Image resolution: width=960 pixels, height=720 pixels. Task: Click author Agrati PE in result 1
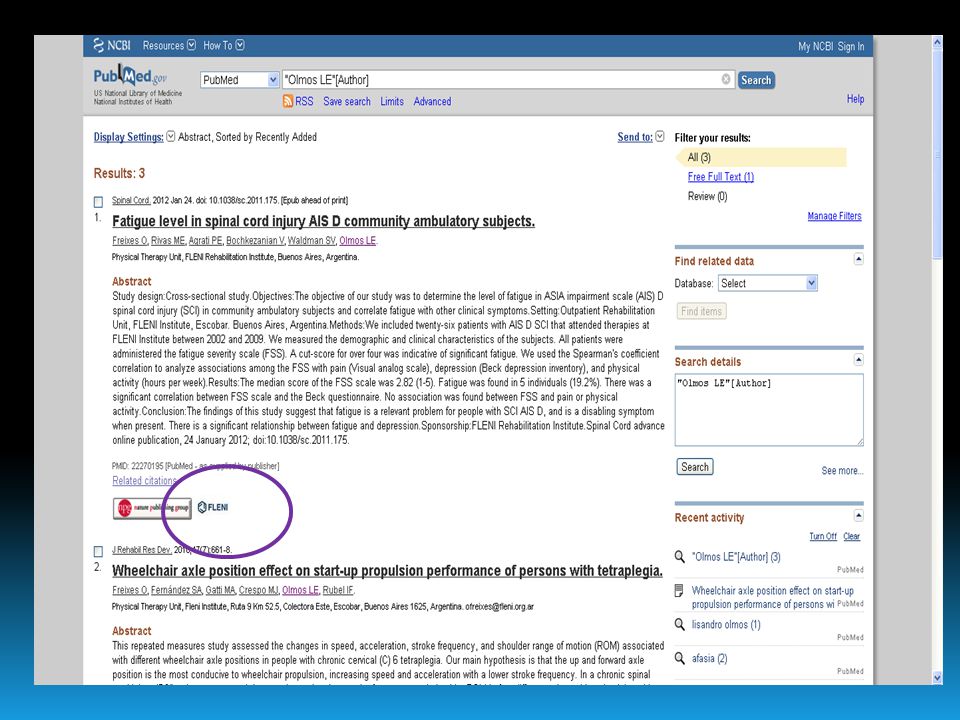tap(206, 241)
